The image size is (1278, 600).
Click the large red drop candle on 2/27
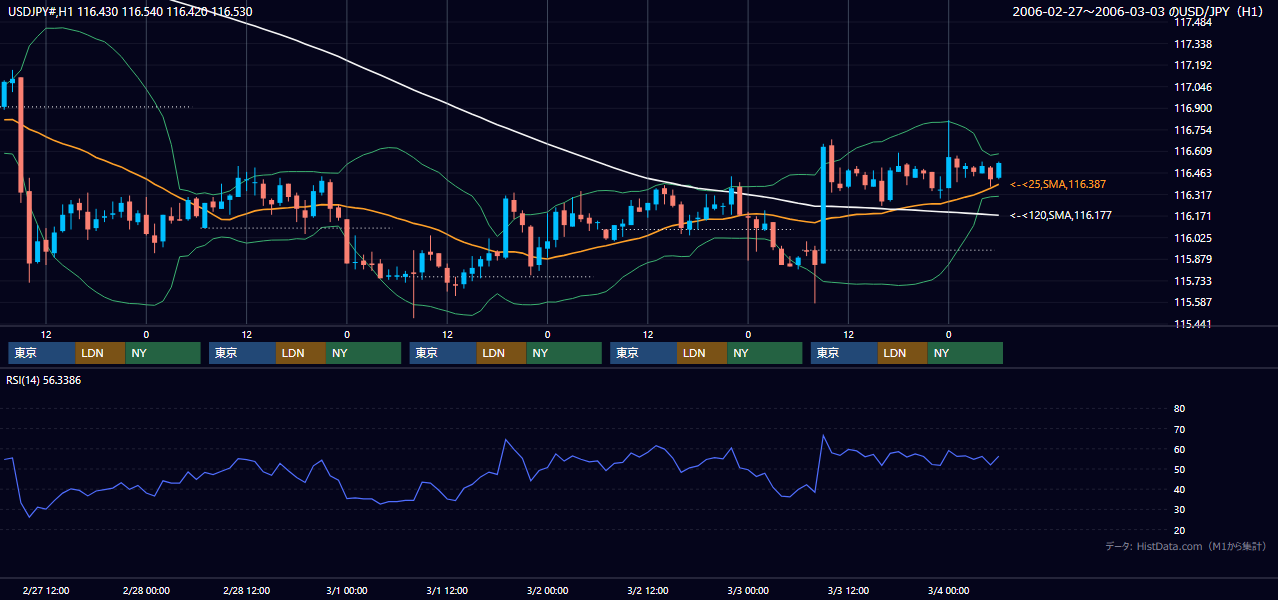pos(21,134)
